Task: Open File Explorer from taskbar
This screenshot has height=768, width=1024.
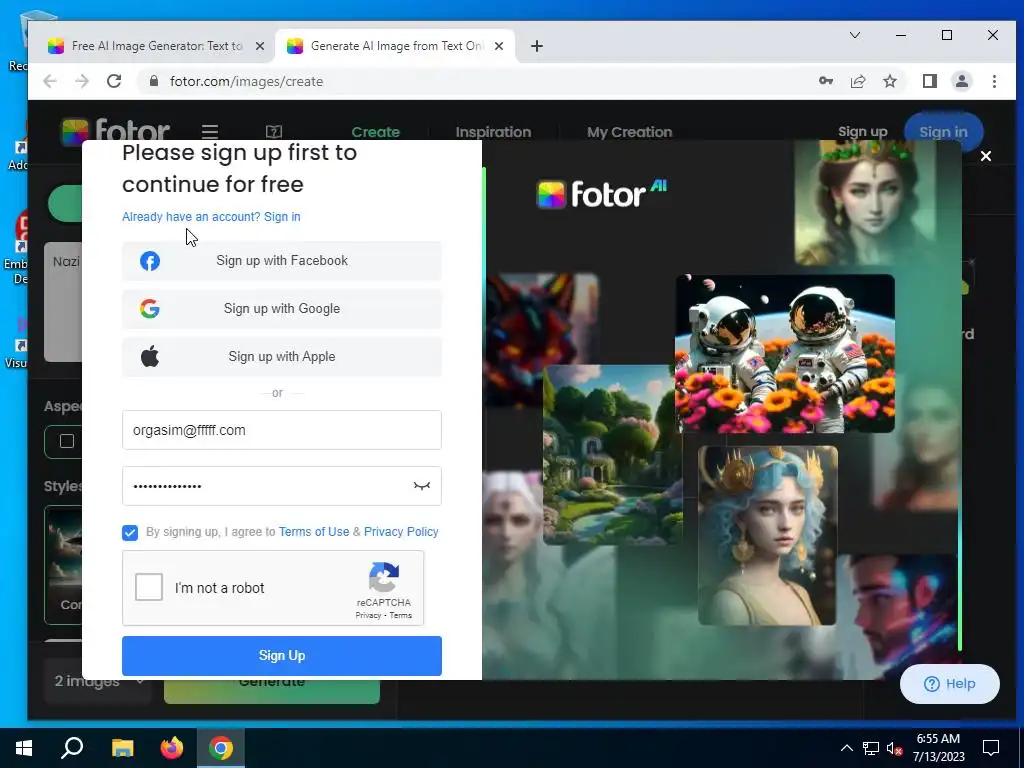Action: tap(122, 748)
